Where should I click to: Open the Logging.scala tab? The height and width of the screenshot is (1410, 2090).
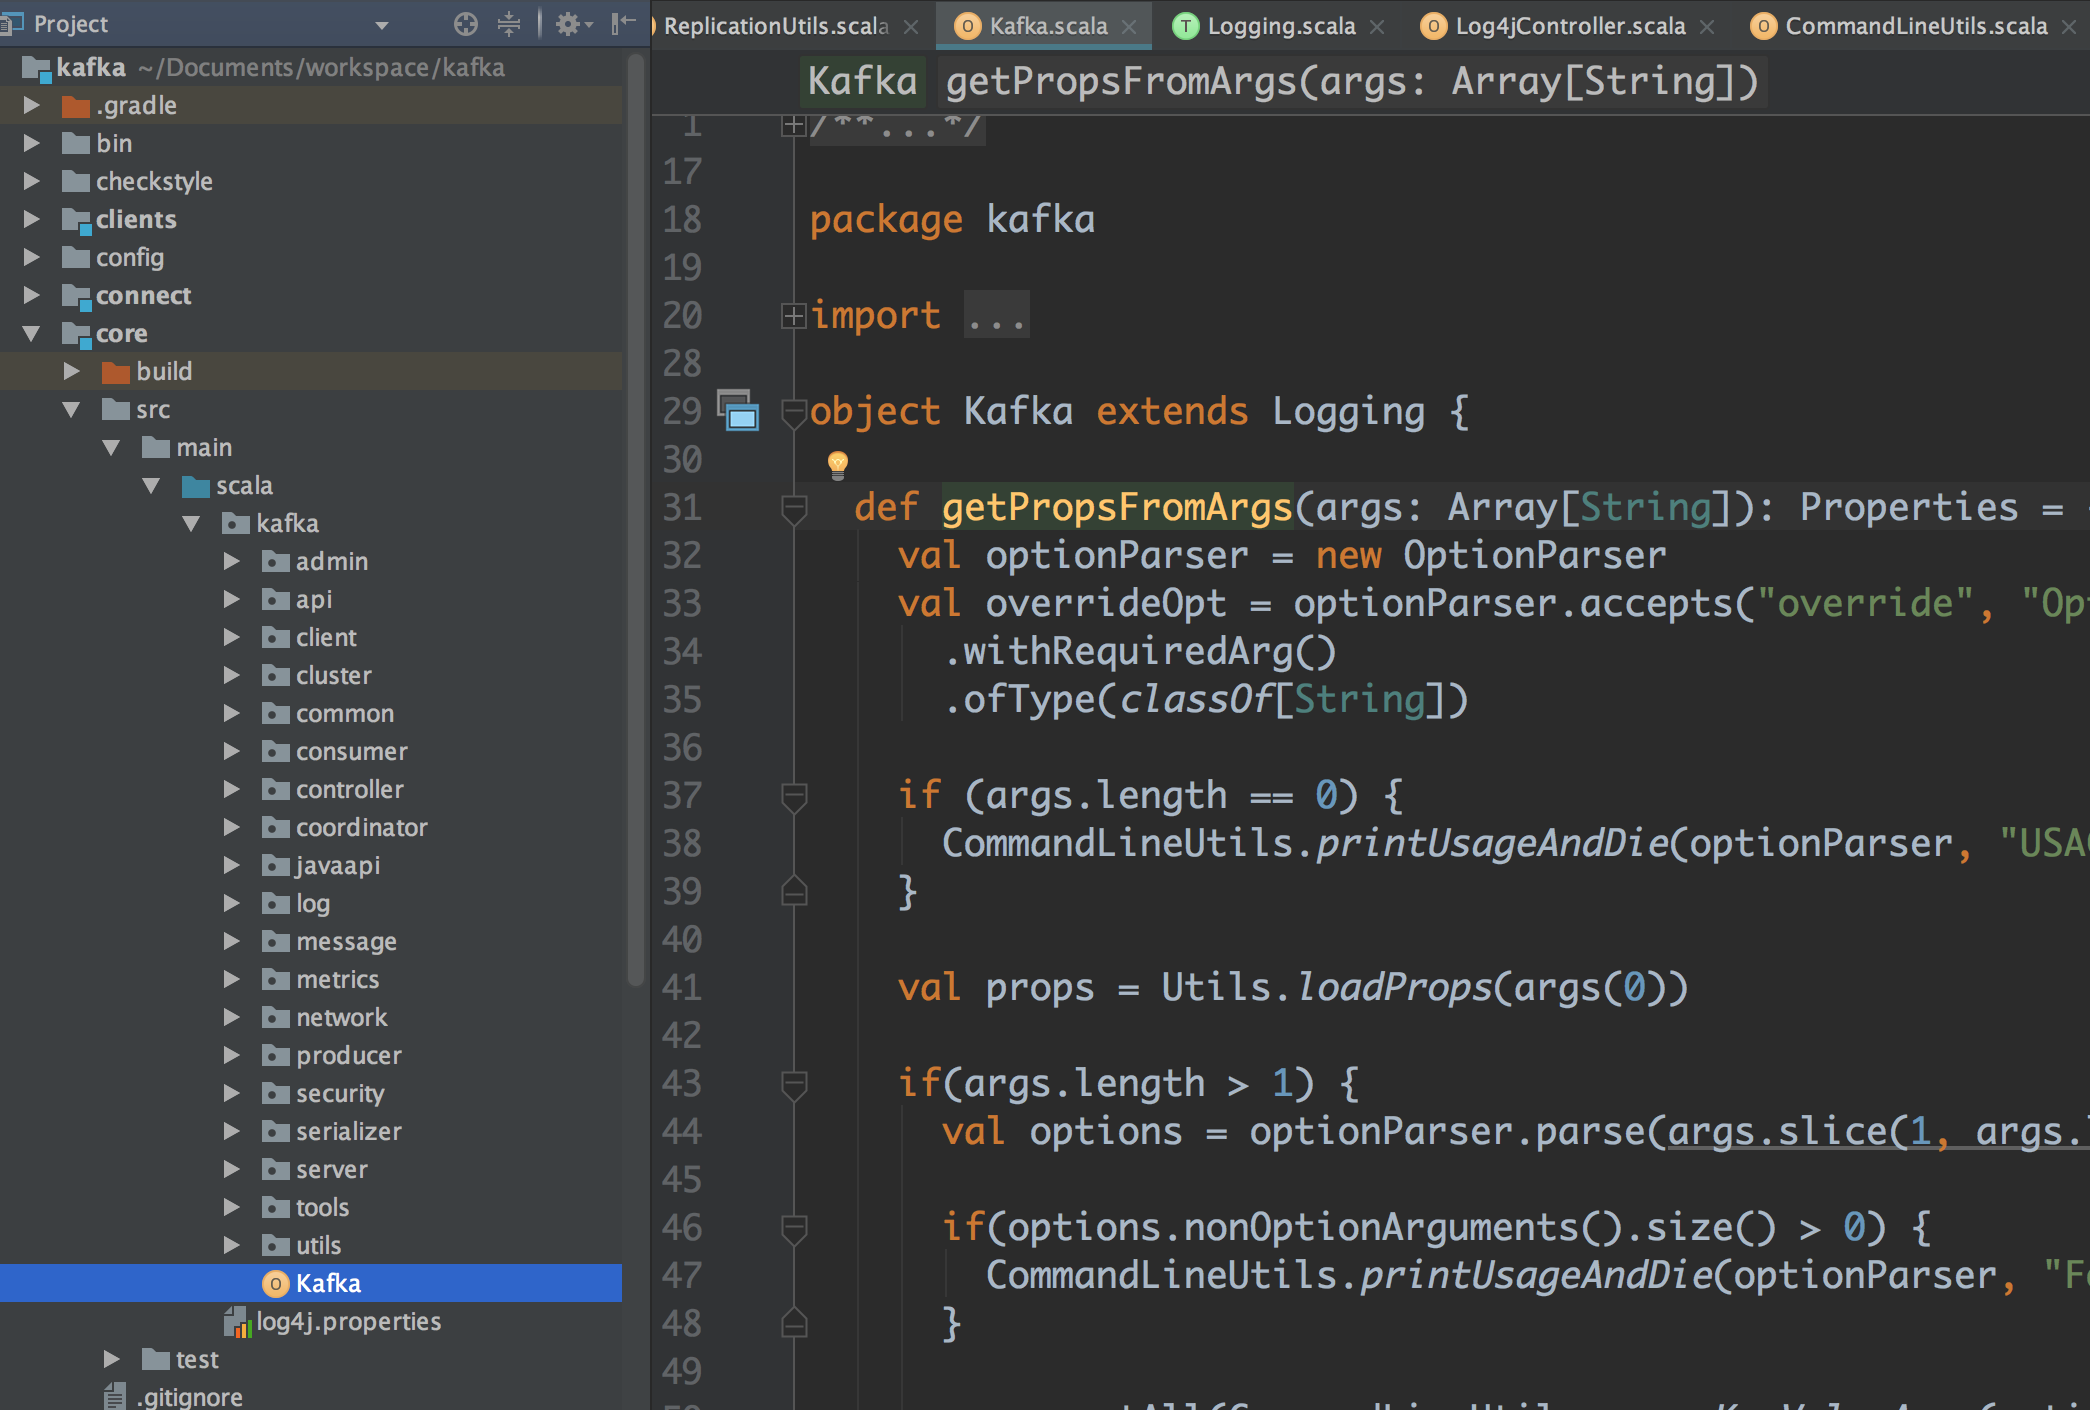(1281, 26)
